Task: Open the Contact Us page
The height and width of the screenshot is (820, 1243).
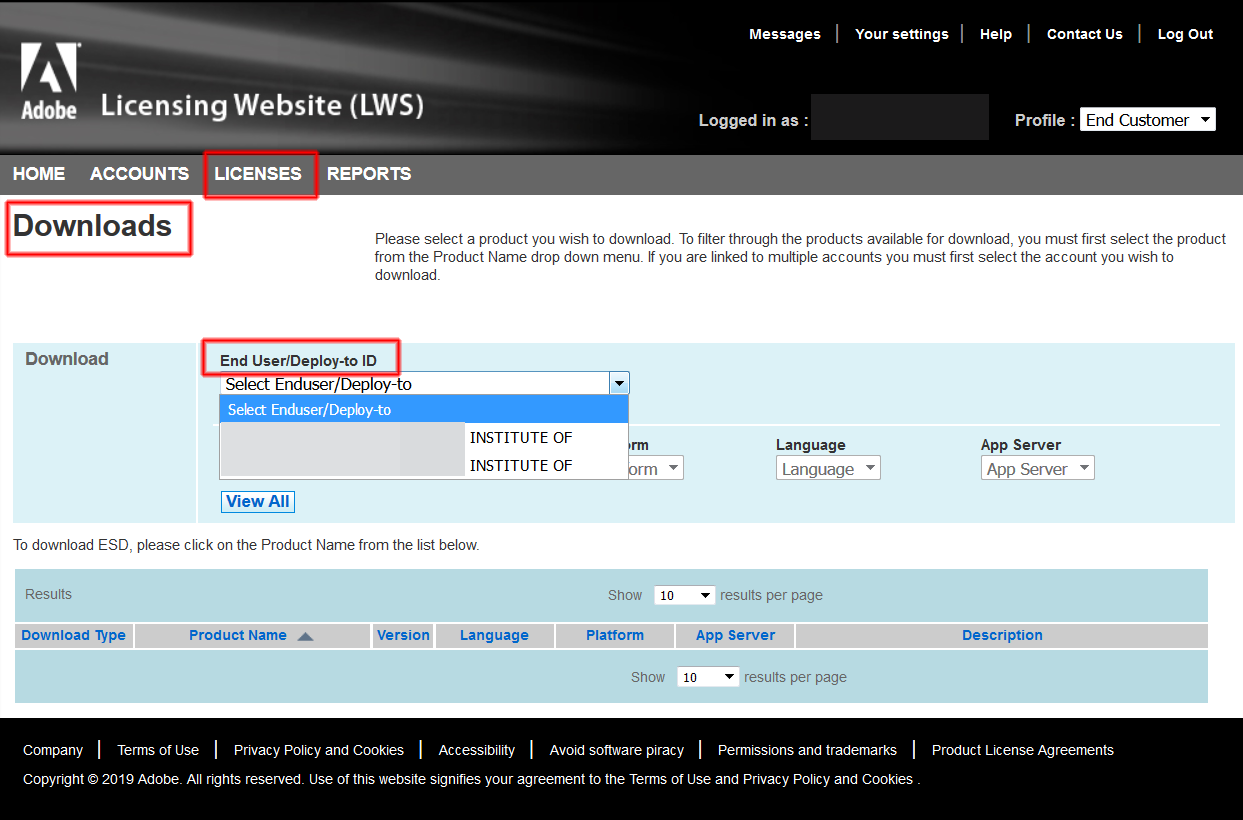Action: [1085, 34]
